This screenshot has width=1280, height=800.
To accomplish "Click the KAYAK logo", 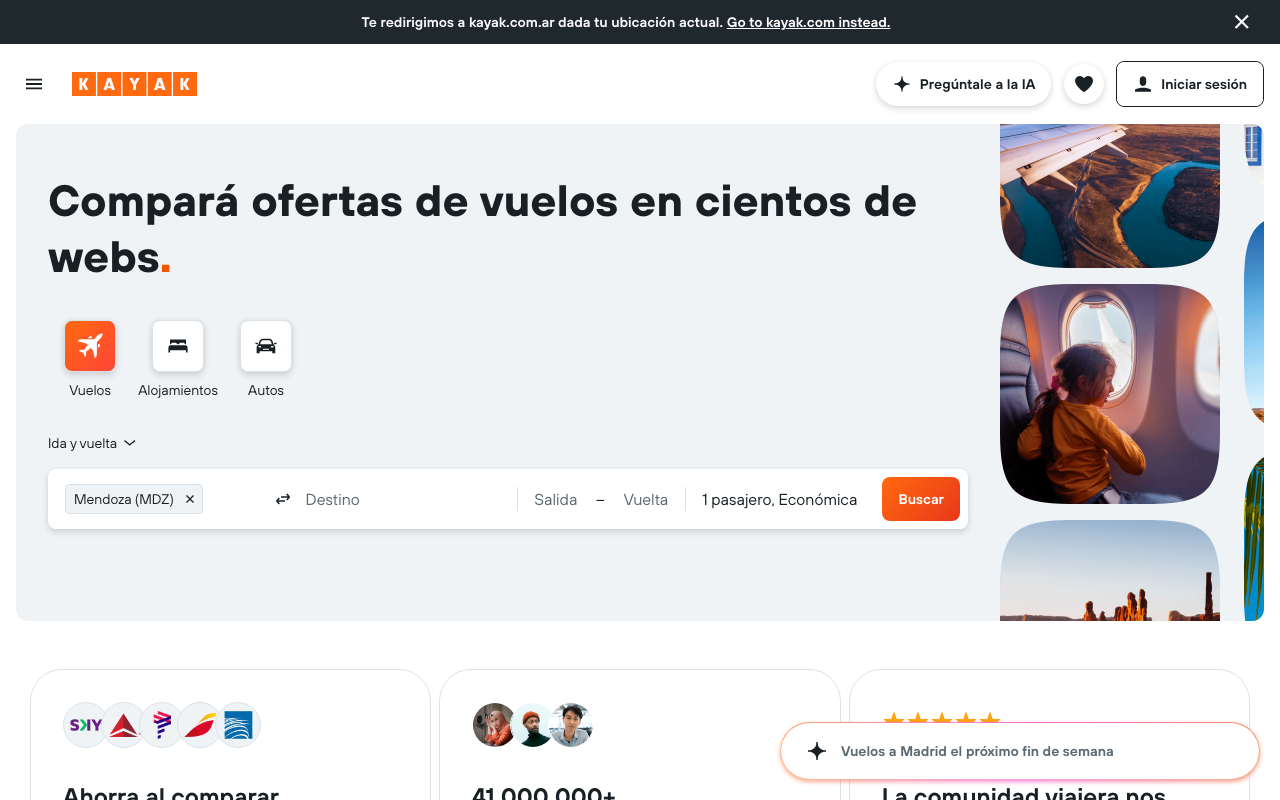I will coord(134,84).
